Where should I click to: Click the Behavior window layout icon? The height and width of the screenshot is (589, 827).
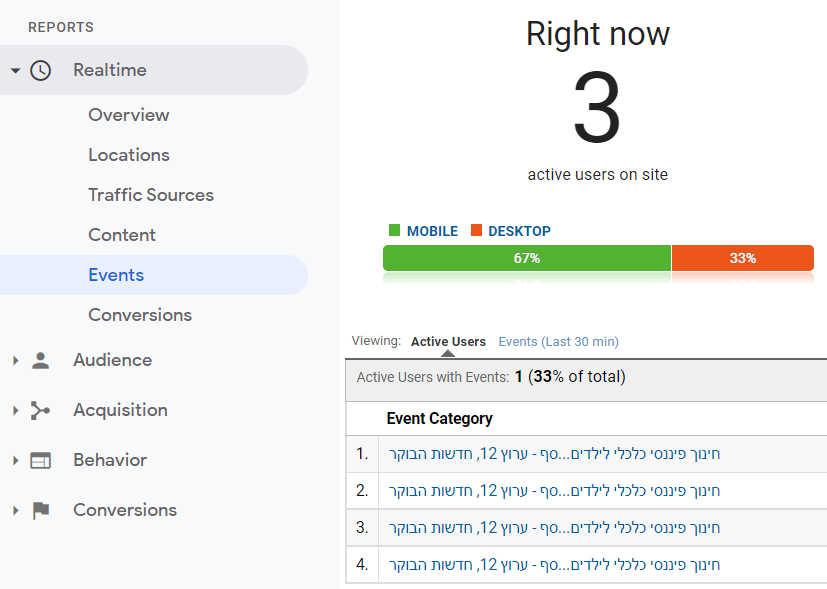(41, 460)
